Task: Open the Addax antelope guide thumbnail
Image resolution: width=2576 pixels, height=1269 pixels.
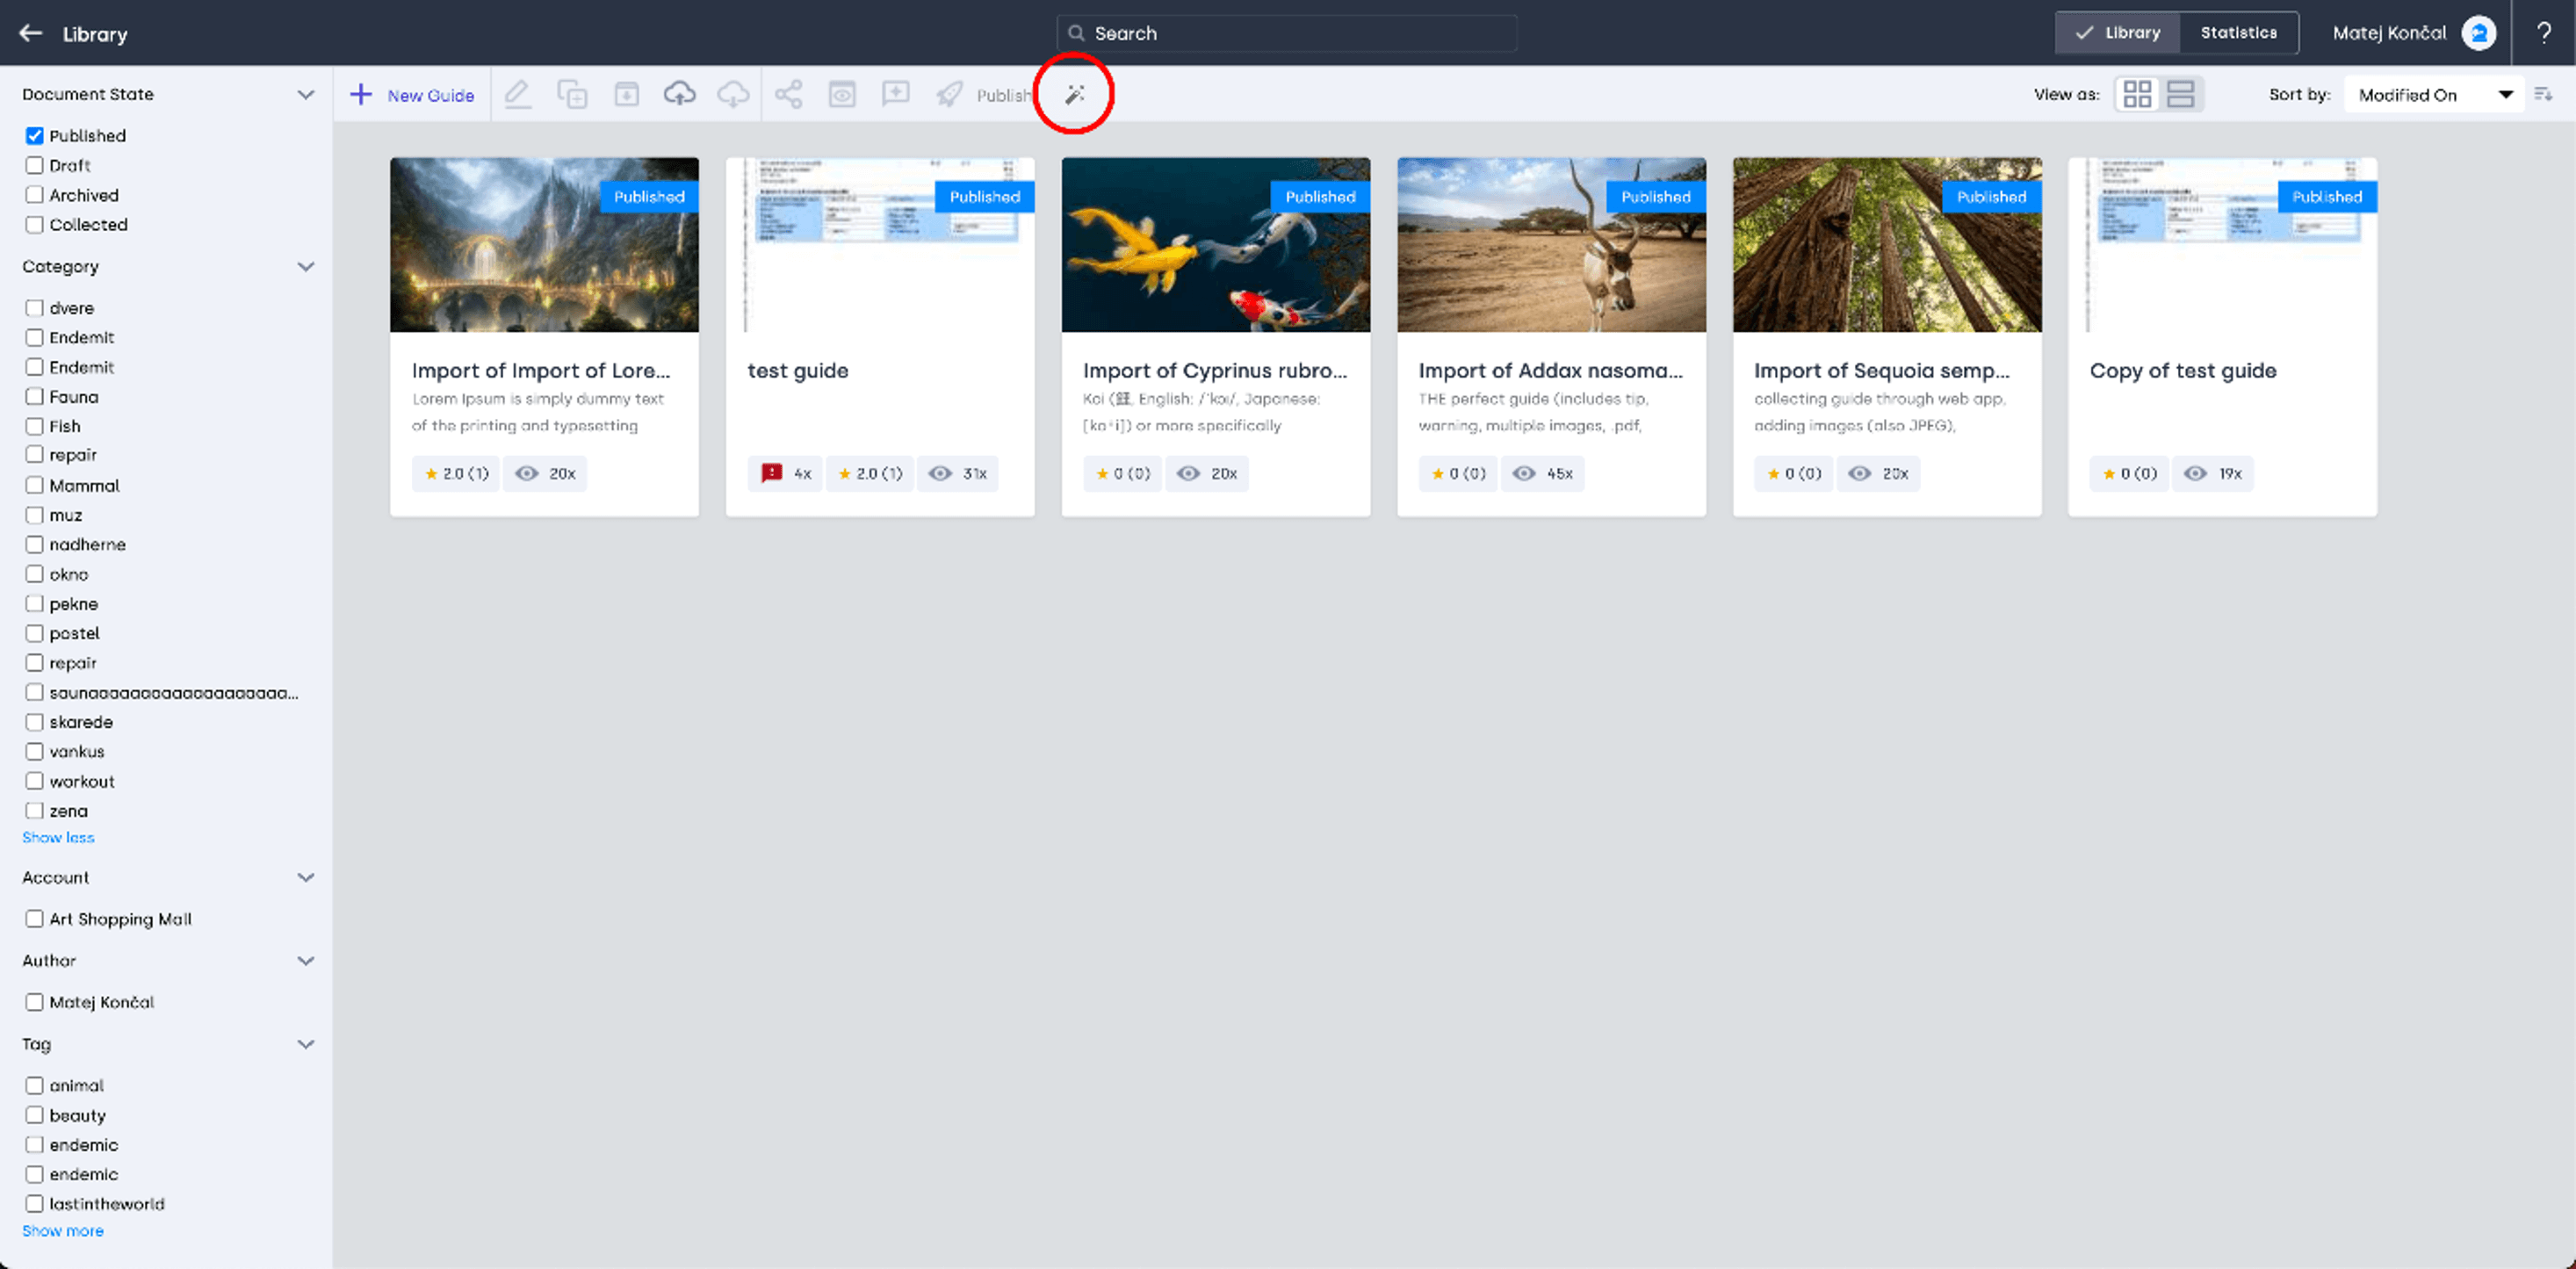Action: [1552, 244]
